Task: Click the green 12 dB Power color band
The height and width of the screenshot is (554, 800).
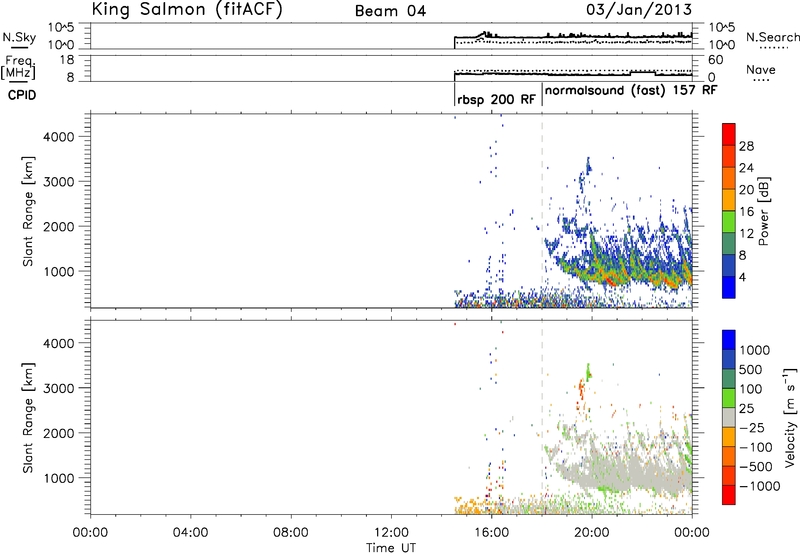Action: pyautogui.click(x=729, y=222)
